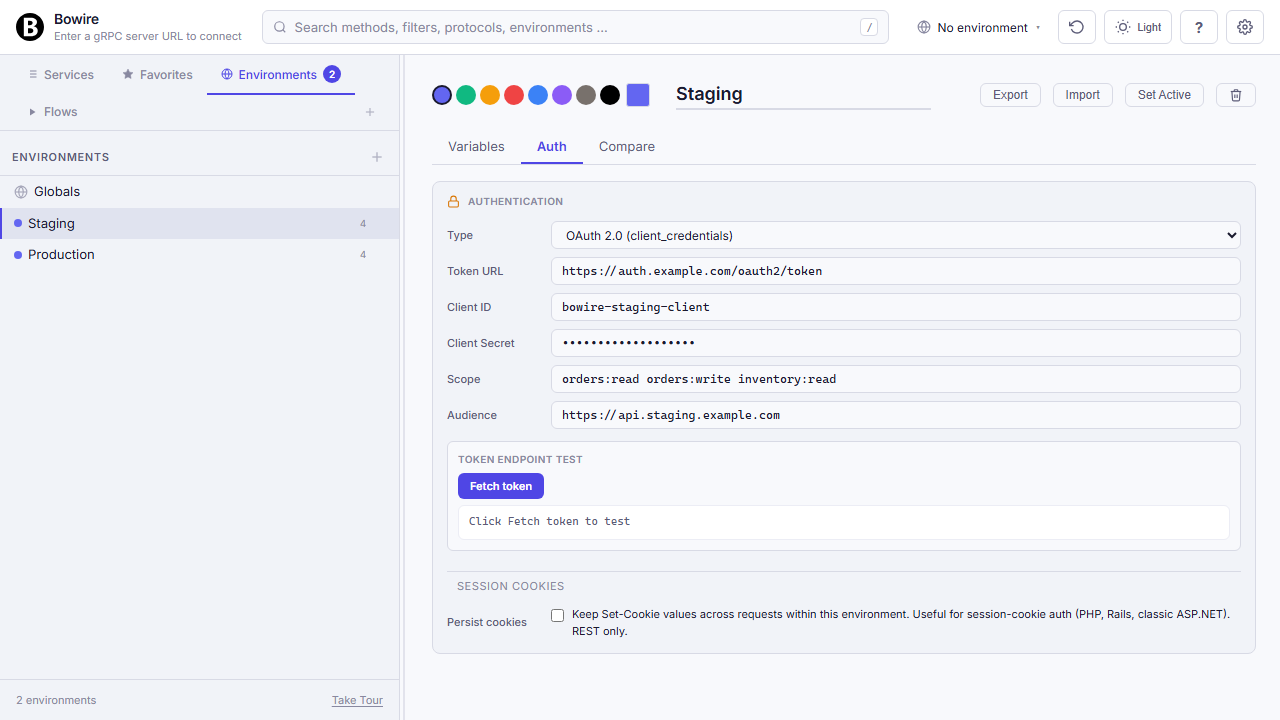Image resolution: width=1280 pixels, height=720 pixels.
Task: Click the Bowire logo icon
Action: coord(30,27)
